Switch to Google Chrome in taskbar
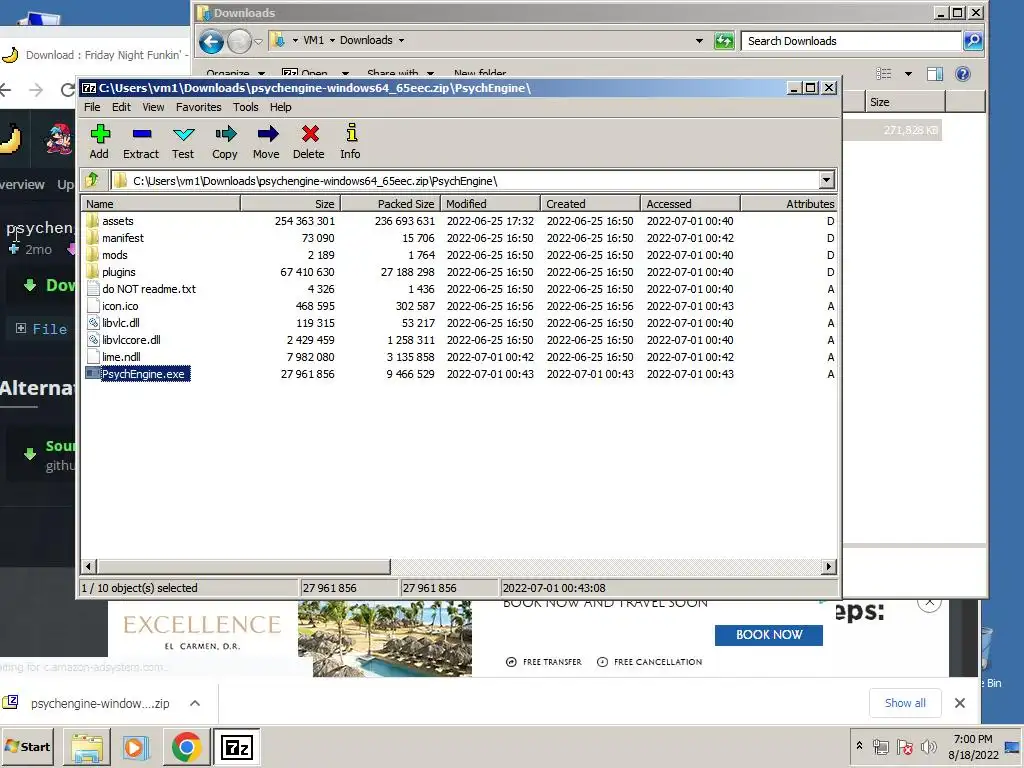1024x768 pixels. click(186, 747)
